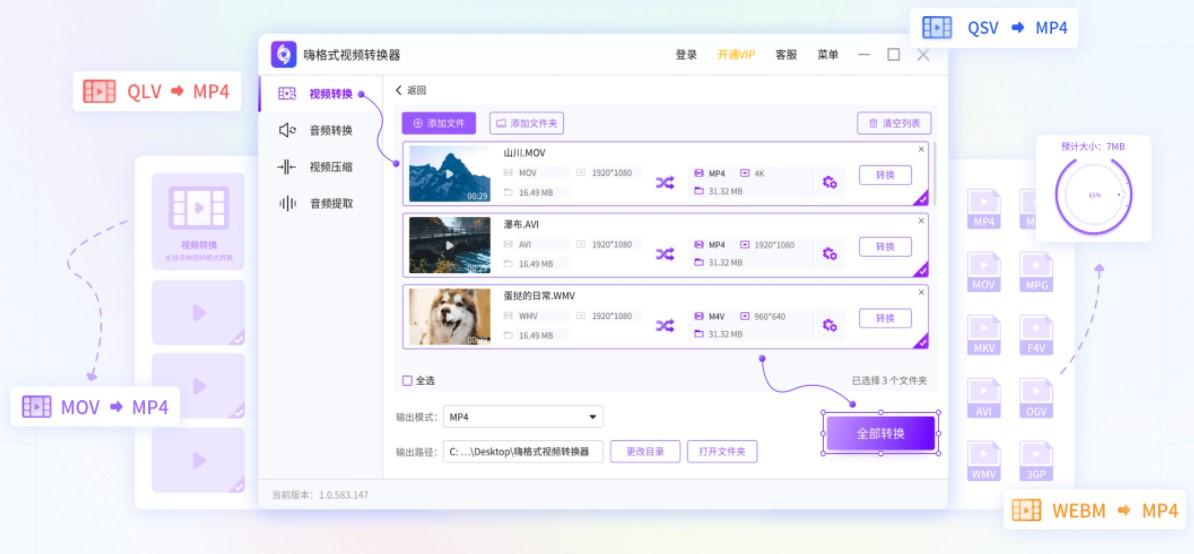Open output settings gear for 山川.MOV
Screen dimensions: 1194x554
pyautogui.click(x=829, y=183)
